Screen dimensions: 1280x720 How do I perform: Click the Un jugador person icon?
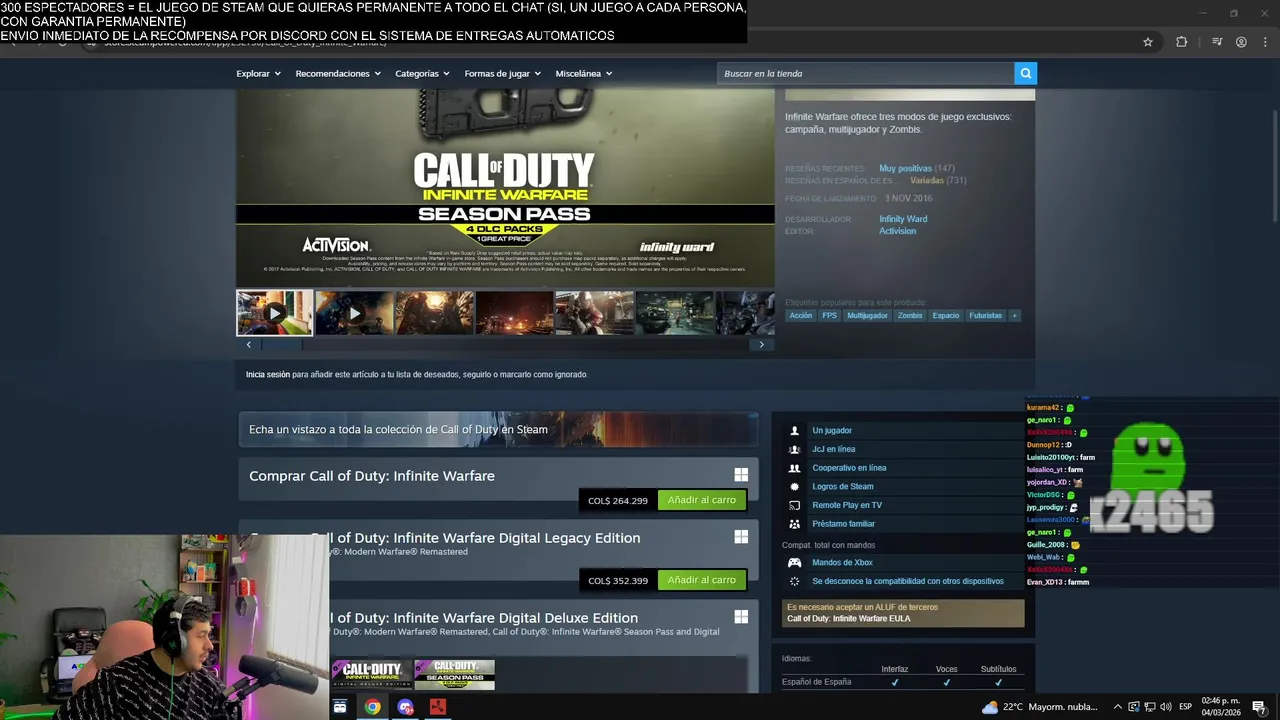[795, 431]
